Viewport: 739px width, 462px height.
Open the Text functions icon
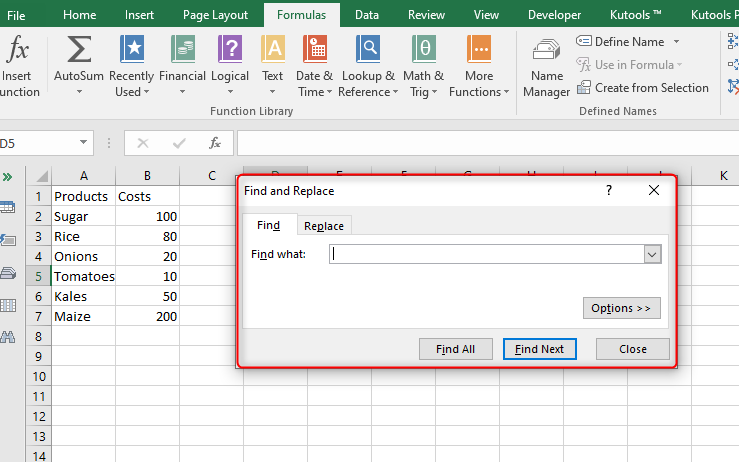[273, 49]
